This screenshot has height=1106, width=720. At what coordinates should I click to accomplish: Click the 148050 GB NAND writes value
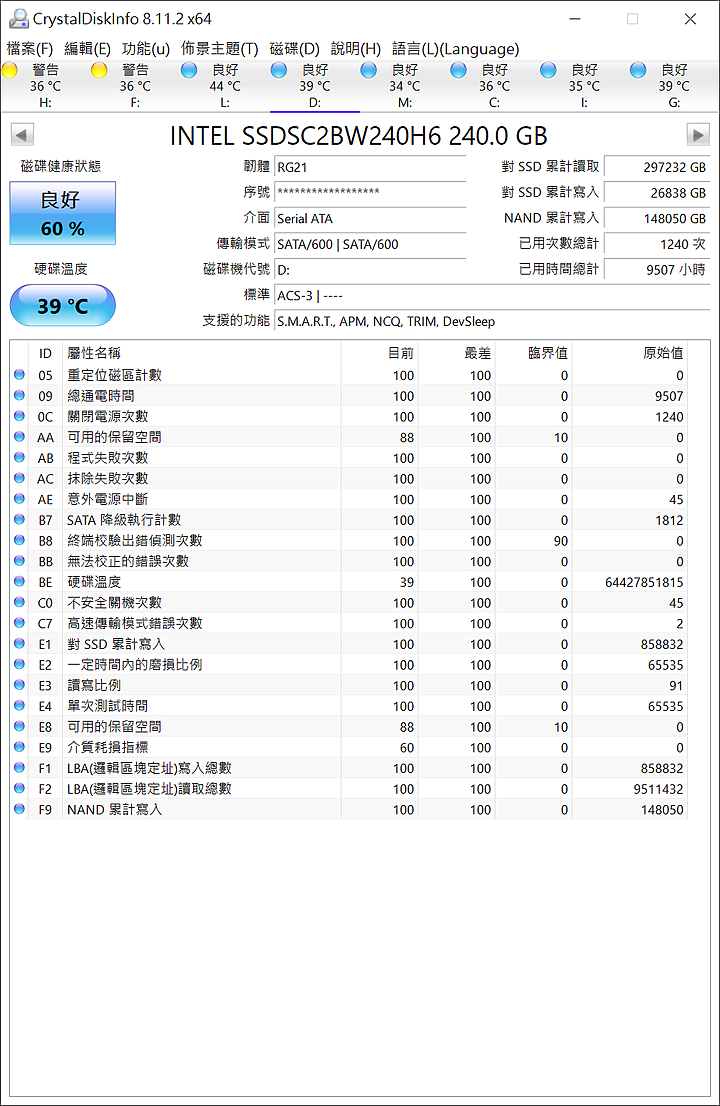click(x=657, y=219)
